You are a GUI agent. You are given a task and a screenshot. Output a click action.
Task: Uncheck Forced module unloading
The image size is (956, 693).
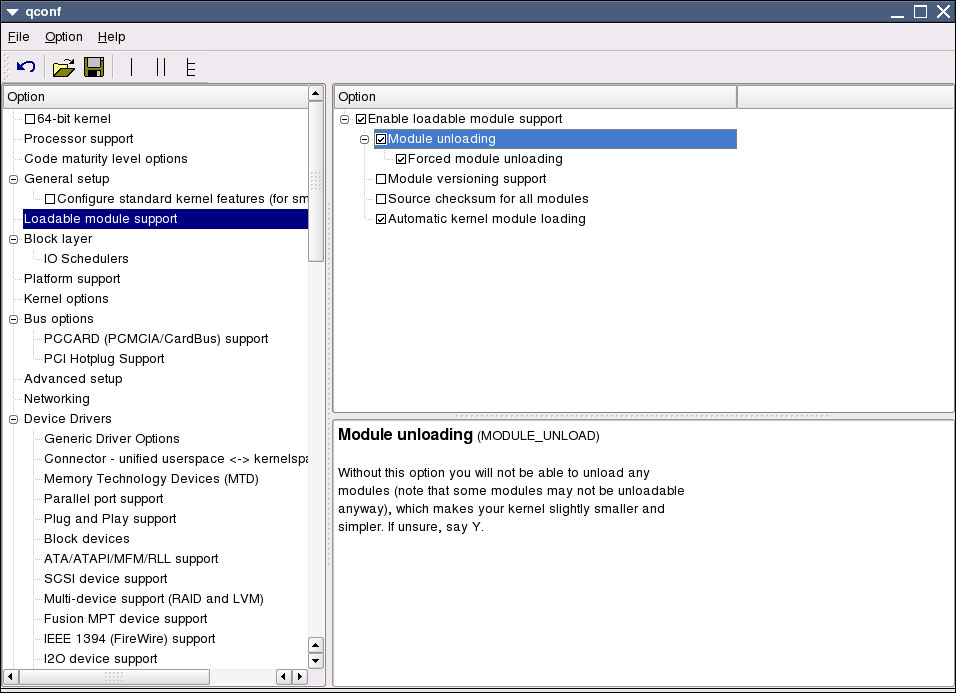[x=401, y=159]
